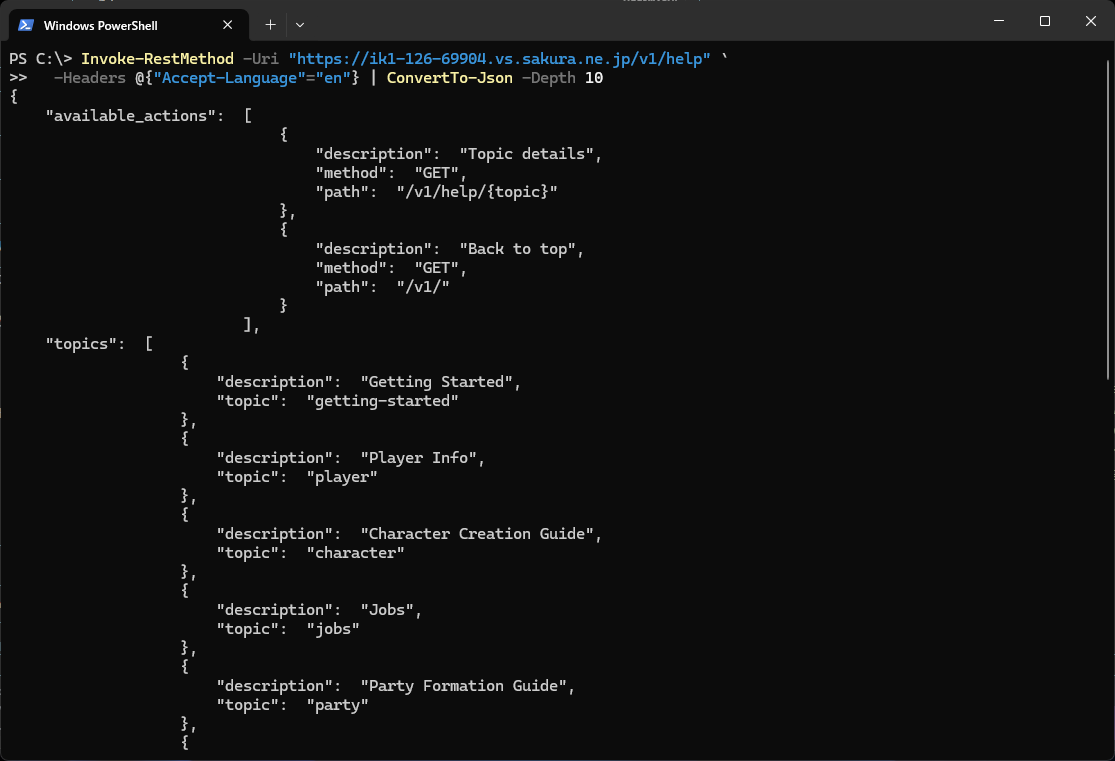The height and width of the screenshot is (761, 1115).
Task: Open a new tab with the plus button
Action: pos(270,24)
